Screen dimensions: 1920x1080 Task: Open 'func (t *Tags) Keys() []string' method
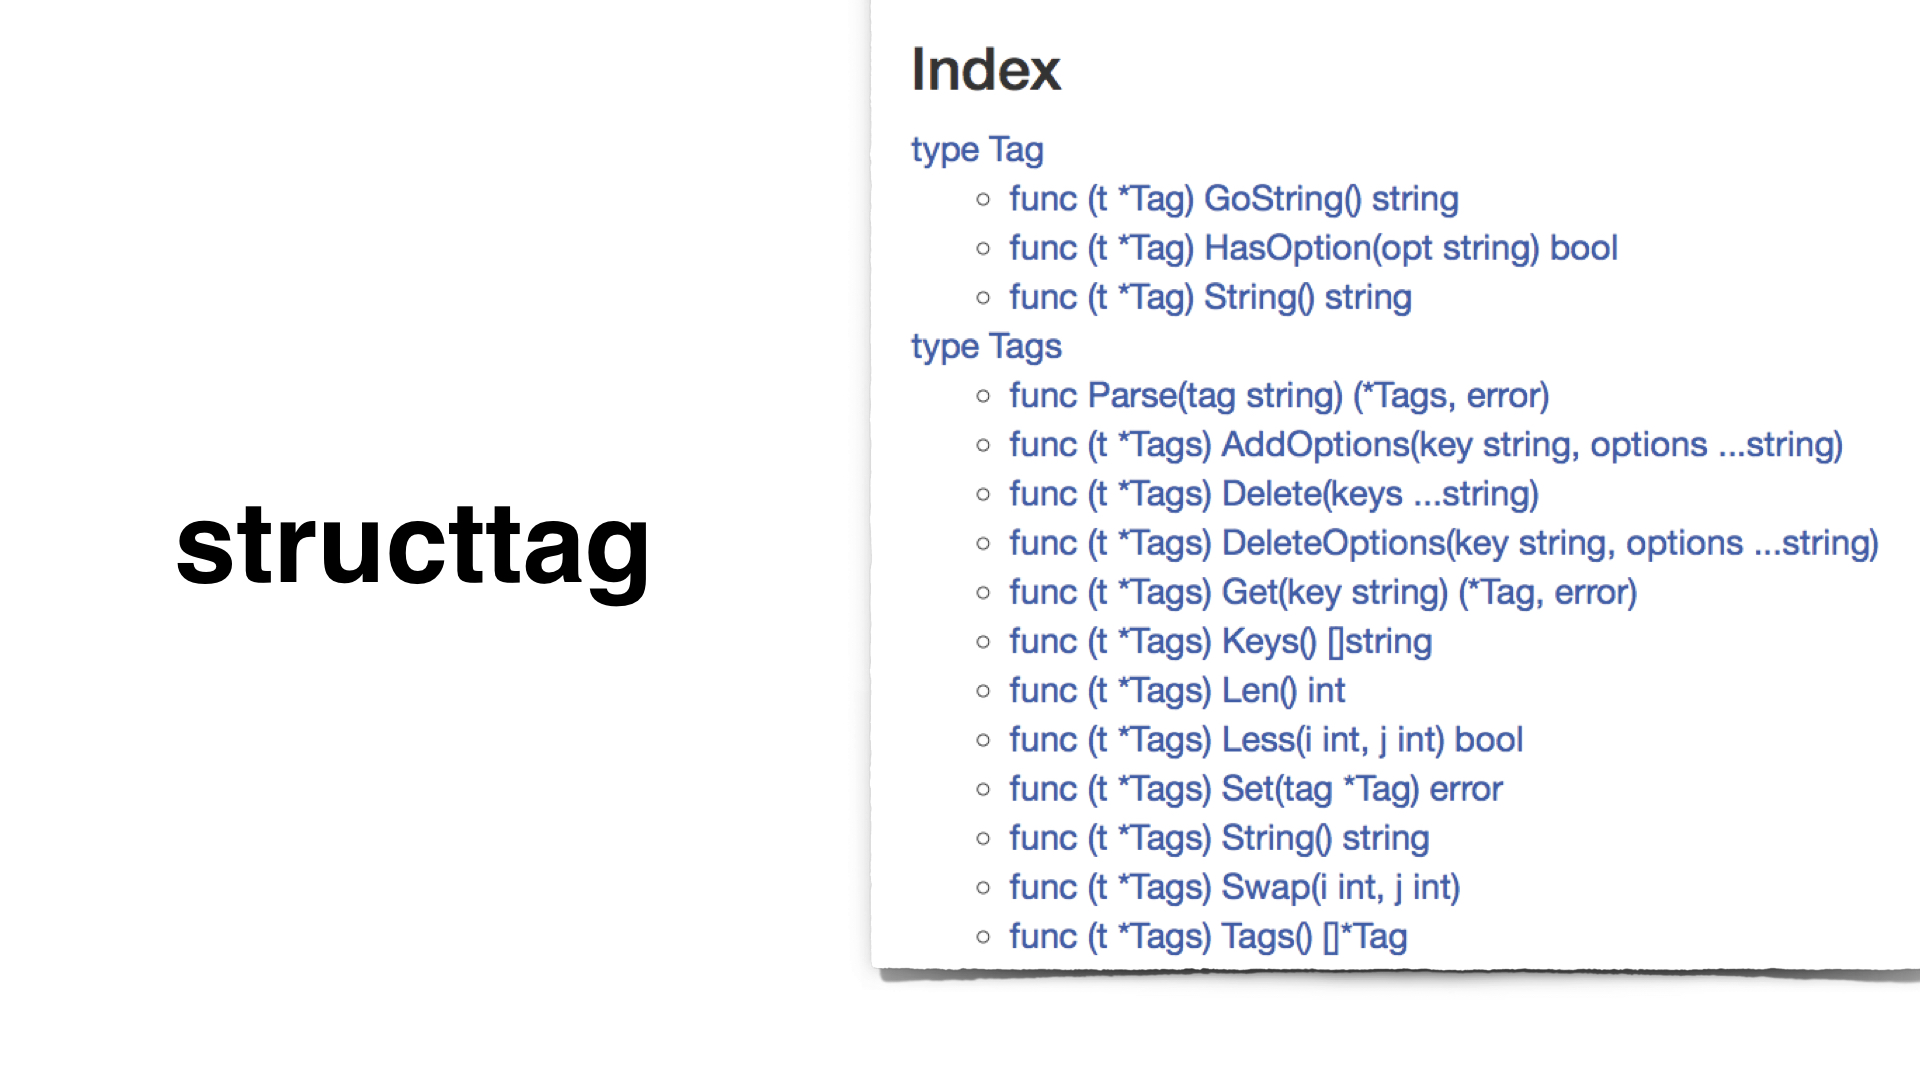(1220, 641)
